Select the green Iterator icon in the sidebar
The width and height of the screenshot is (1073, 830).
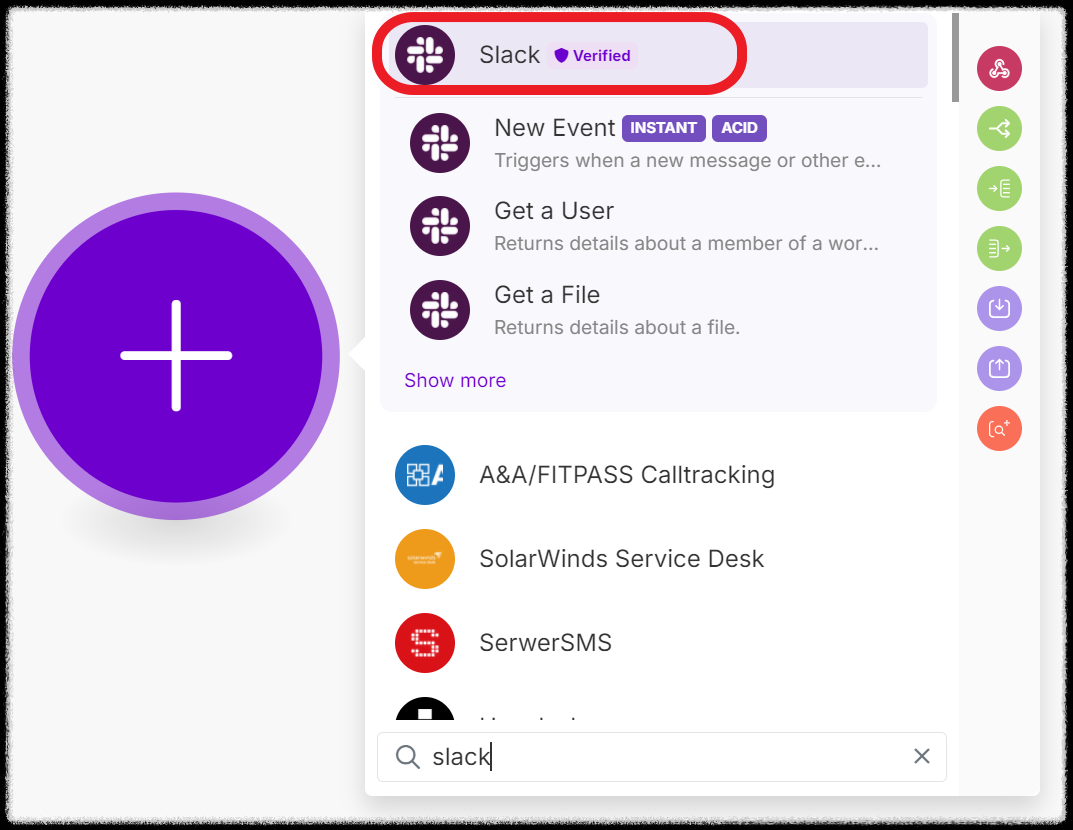click(x=999, y=188)
